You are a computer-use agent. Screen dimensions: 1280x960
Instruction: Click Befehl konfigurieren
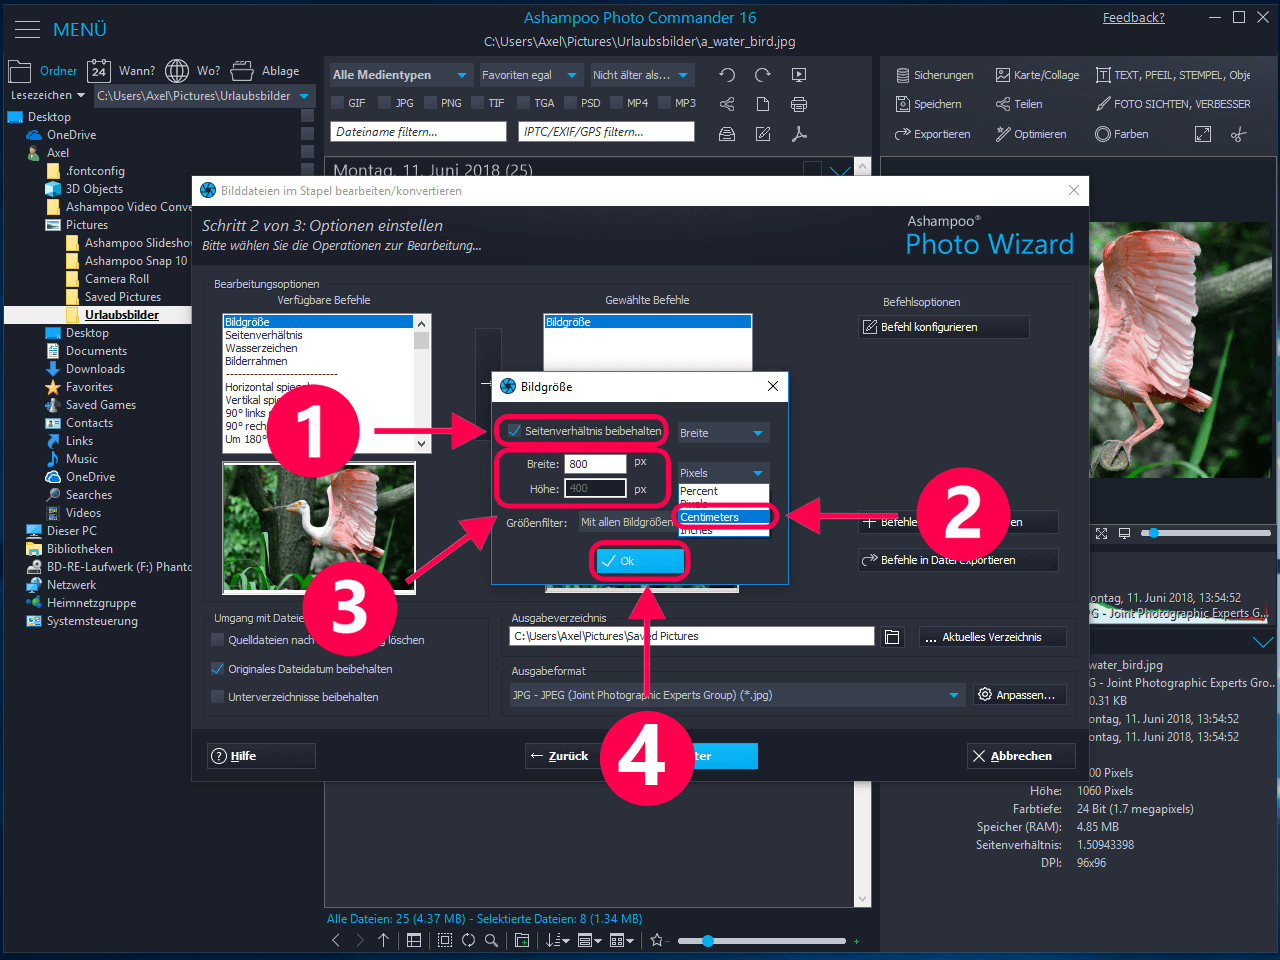pos(944,327)
